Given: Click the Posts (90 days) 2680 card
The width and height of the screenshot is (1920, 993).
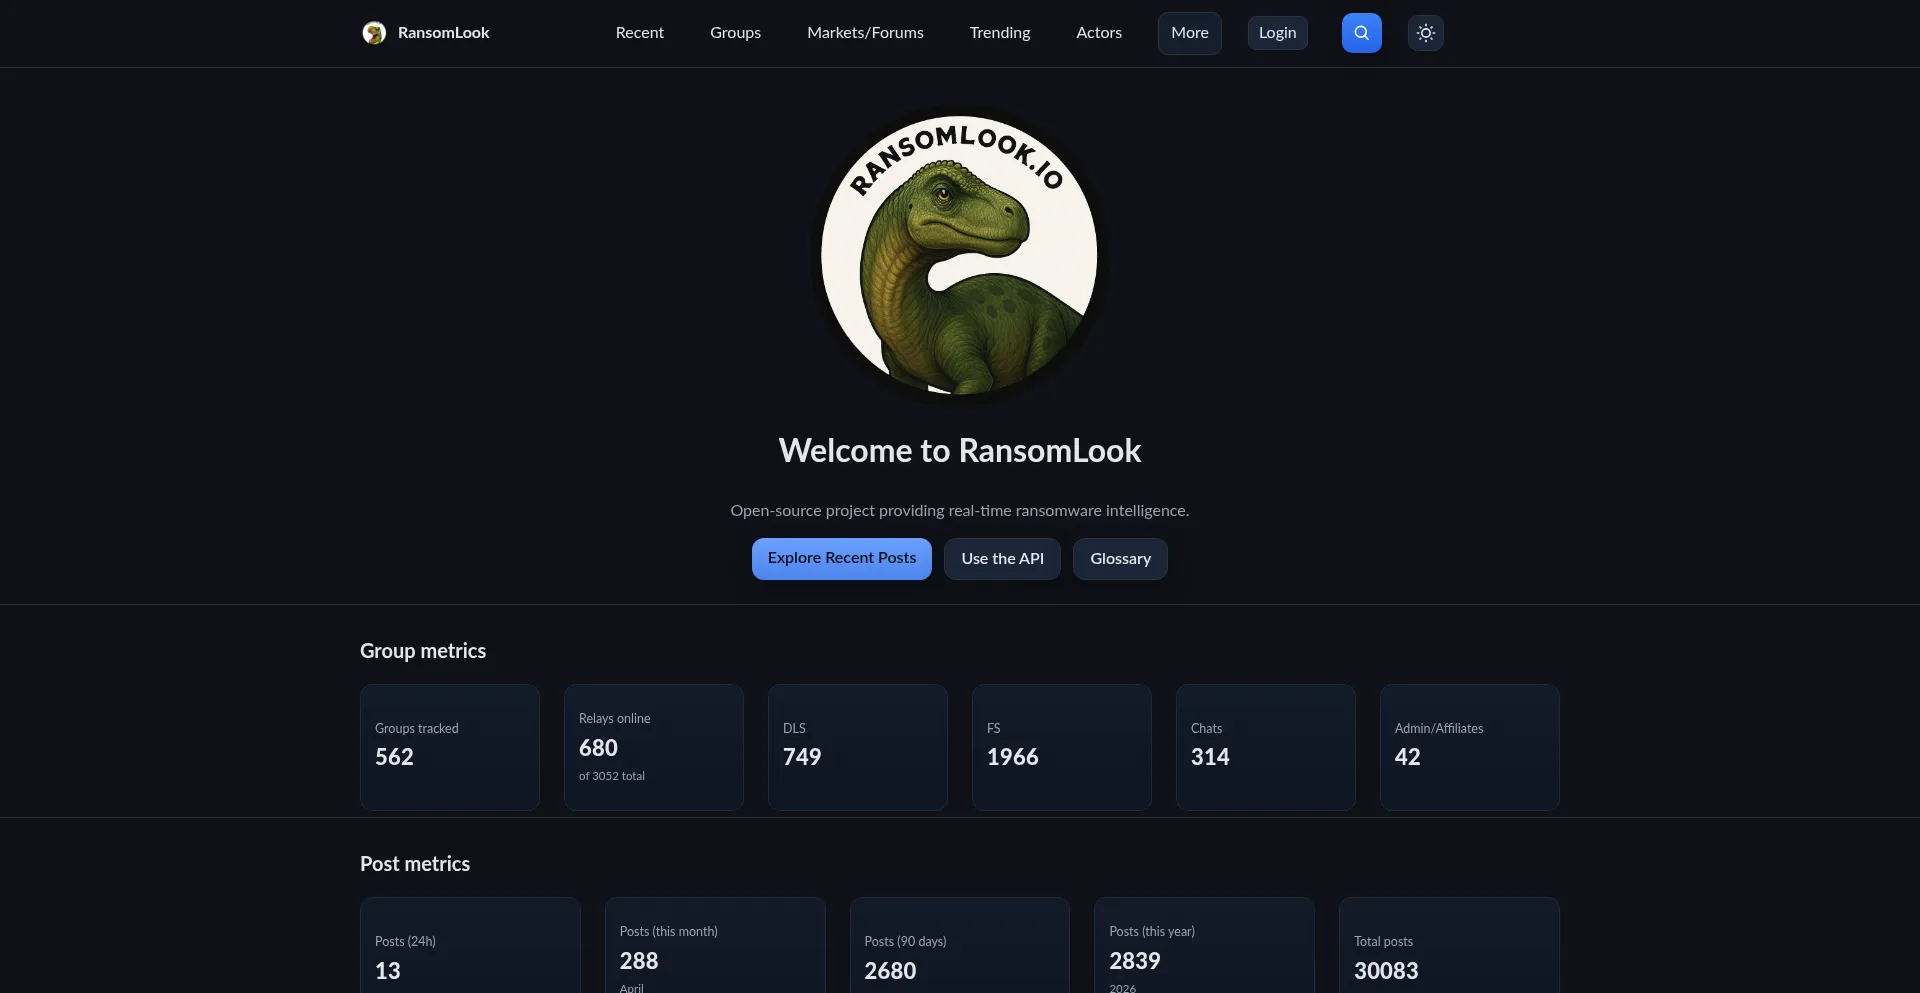Looking at the screenshot, I should [960, 946].
